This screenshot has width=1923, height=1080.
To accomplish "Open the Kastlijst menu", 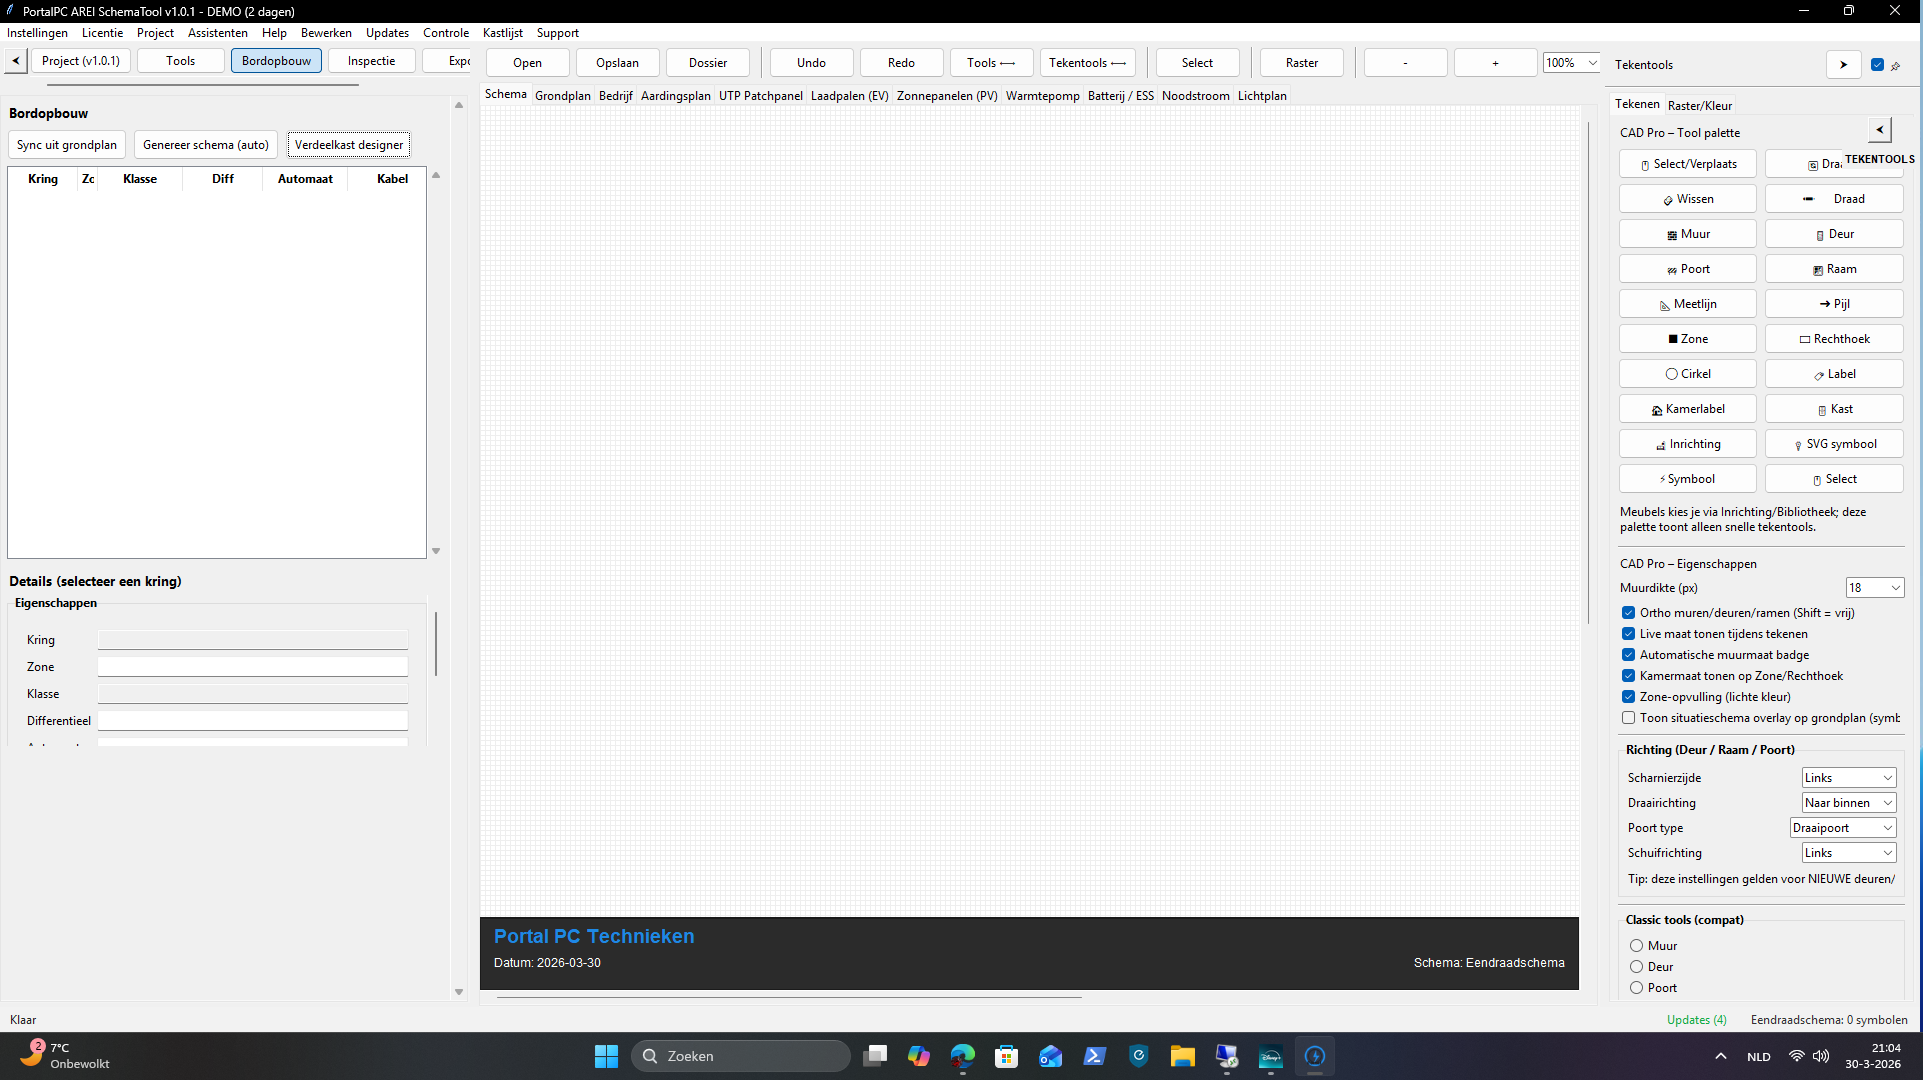I will 502,33.
